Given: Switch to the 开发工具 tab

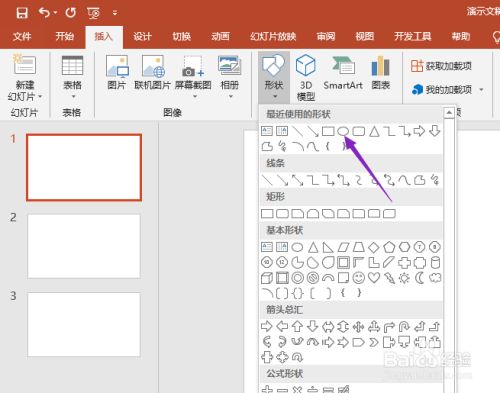Looking at the screenshot, I should (413, 36).
